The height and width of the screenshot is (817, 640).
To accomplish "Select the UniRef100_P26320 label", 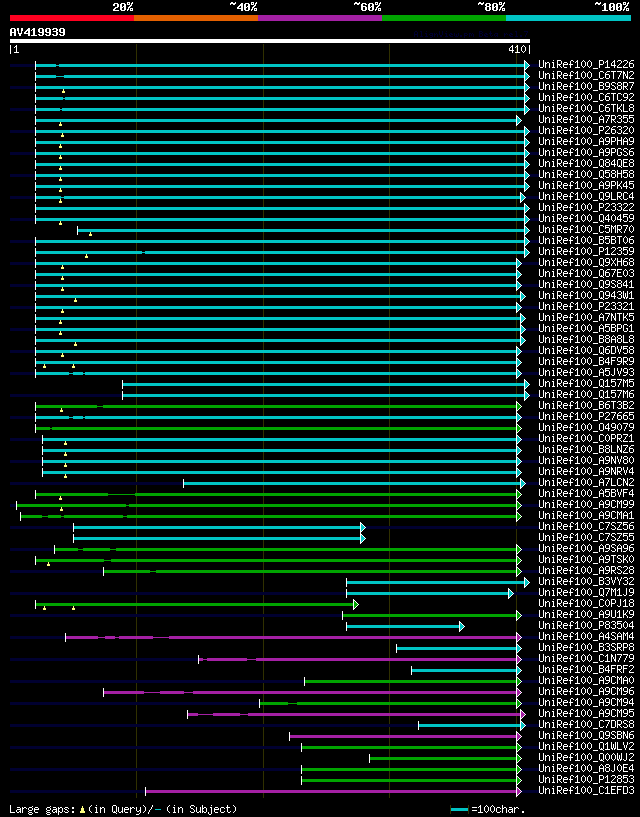I will coord(586,130).
